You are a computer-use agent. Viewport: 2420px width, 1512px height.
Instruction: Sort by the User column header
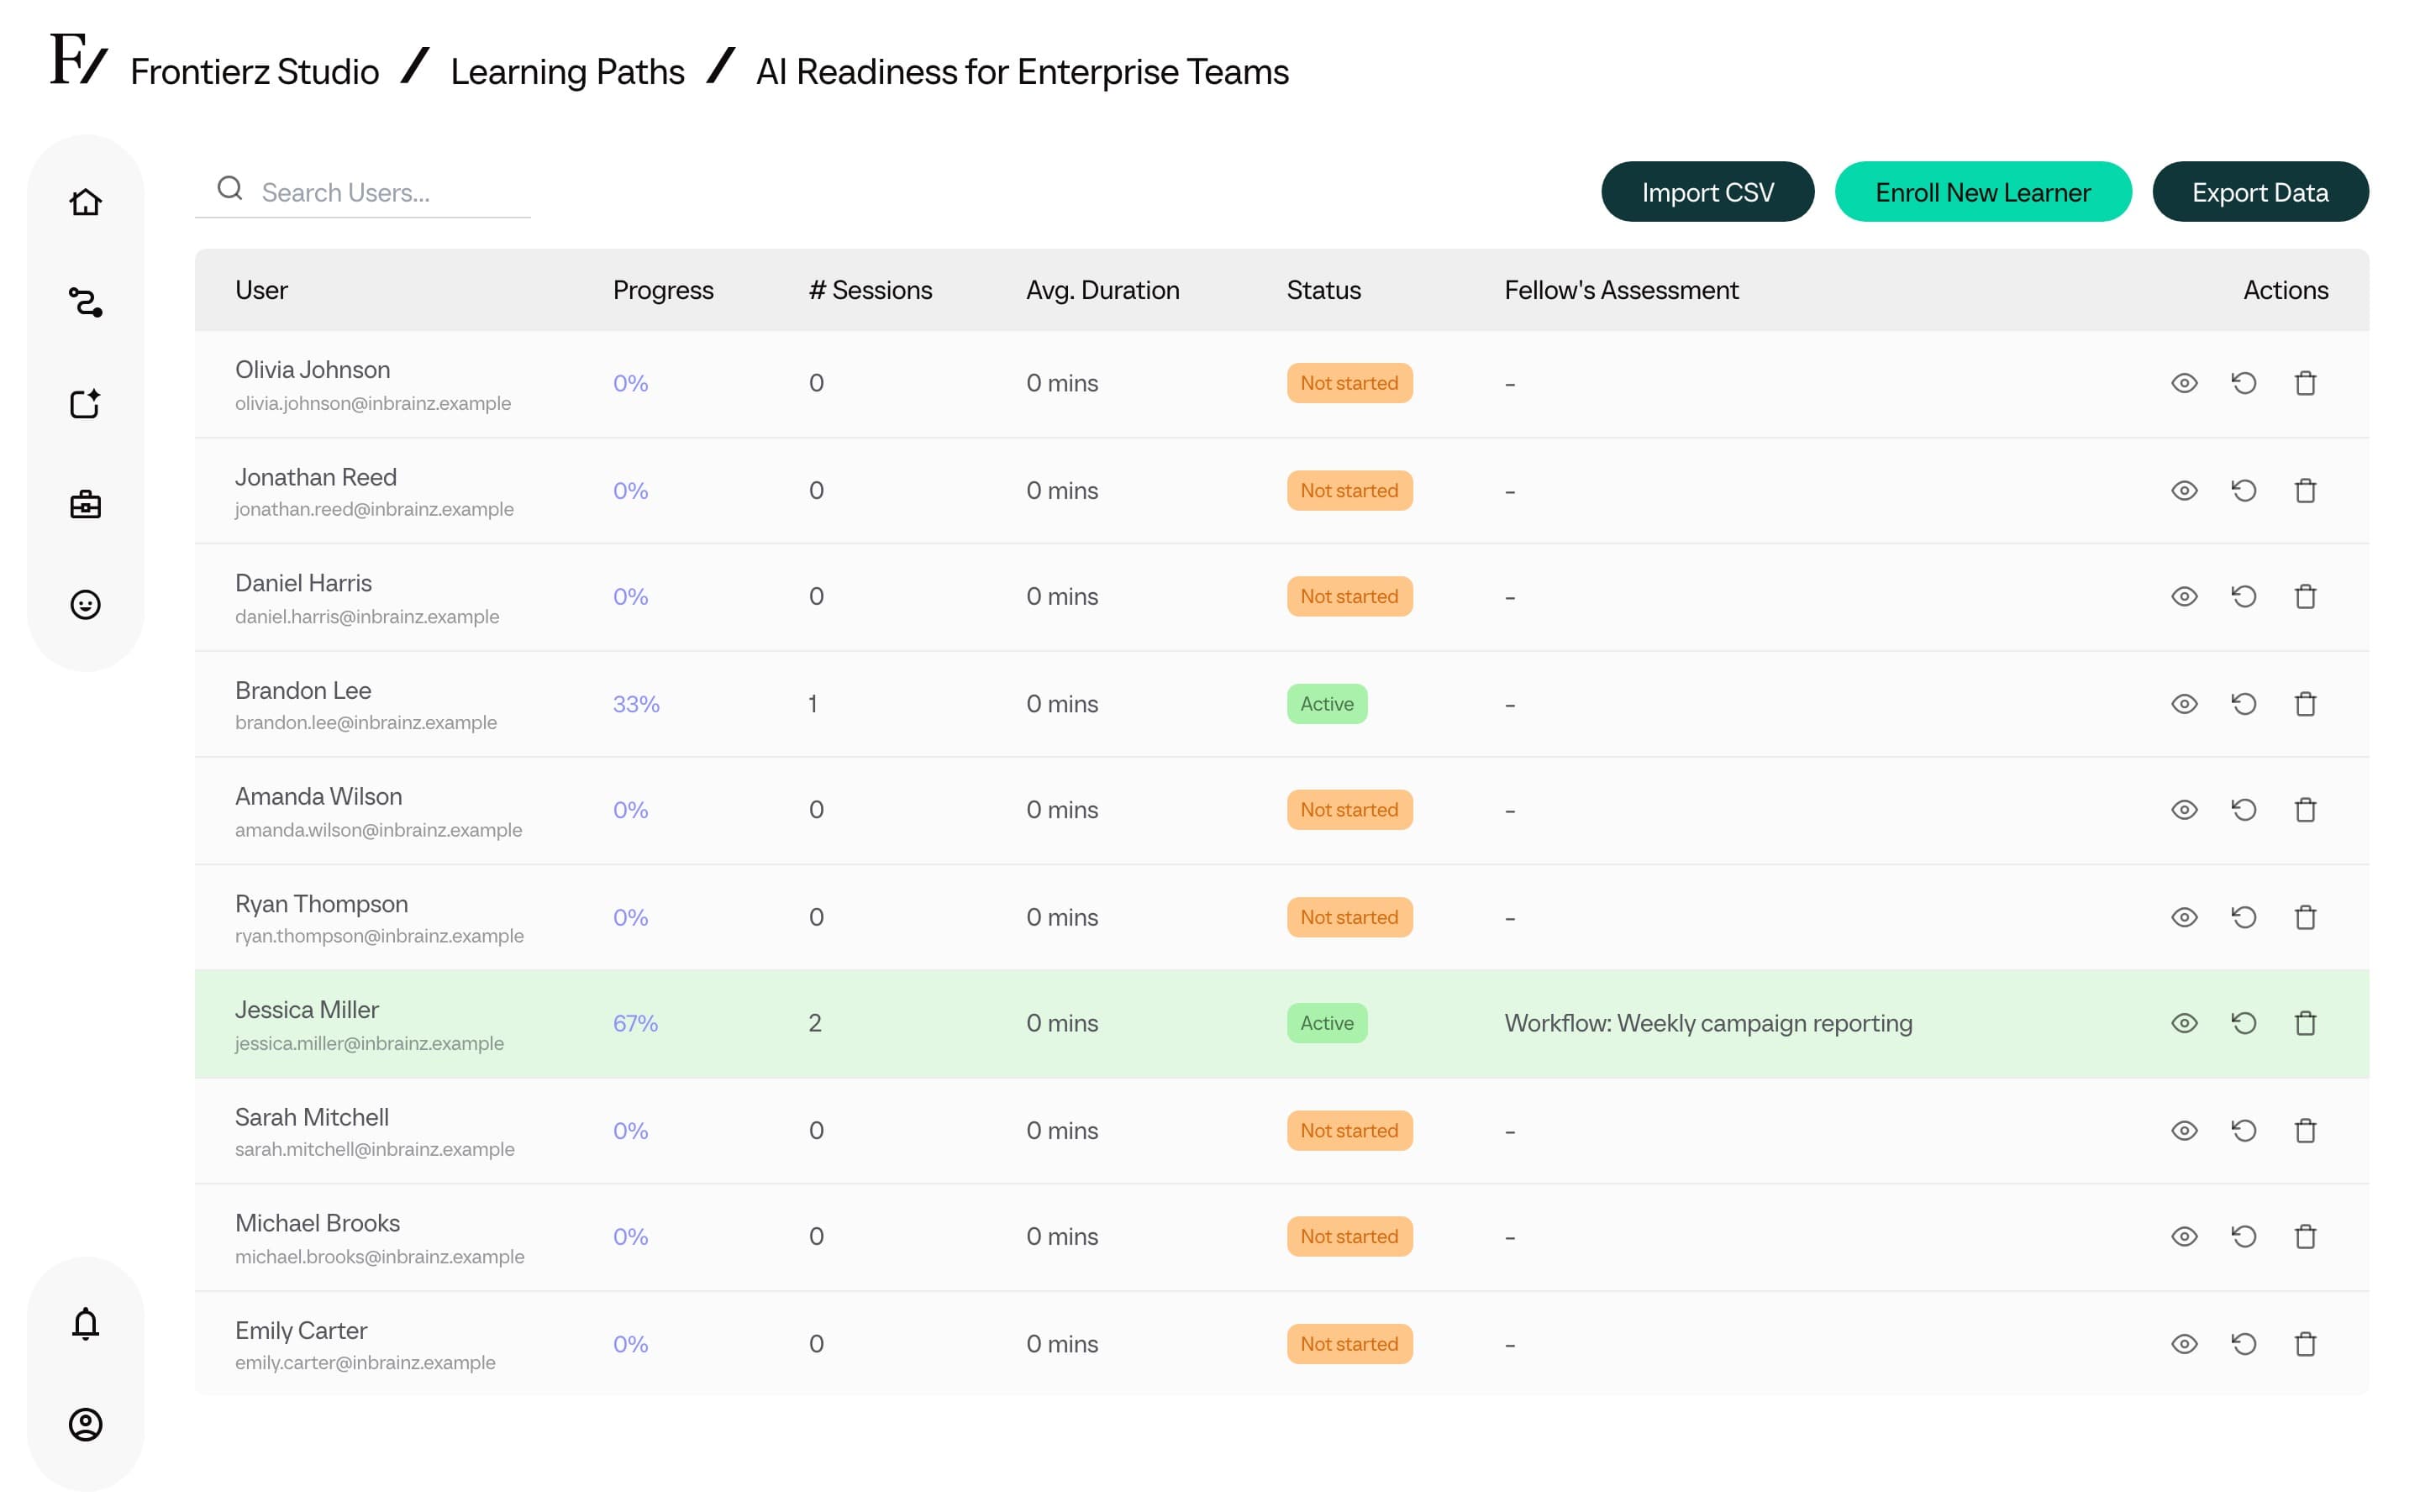tap(261, 290)
